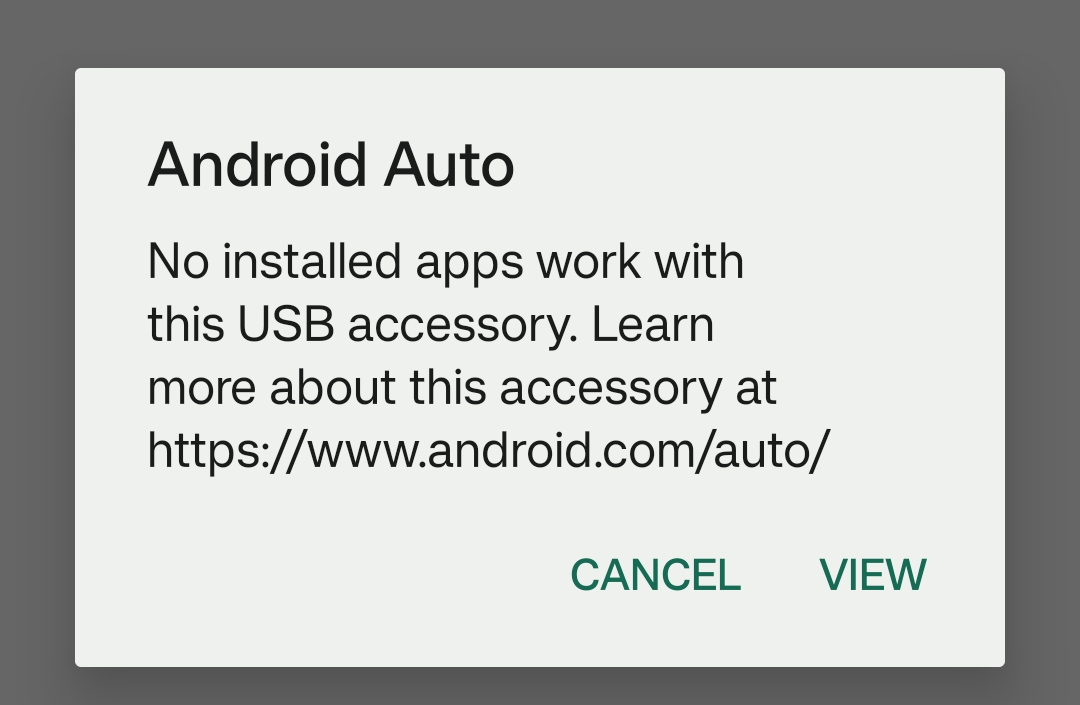Tap the CANCEL button in the dialog

[656, 575]
